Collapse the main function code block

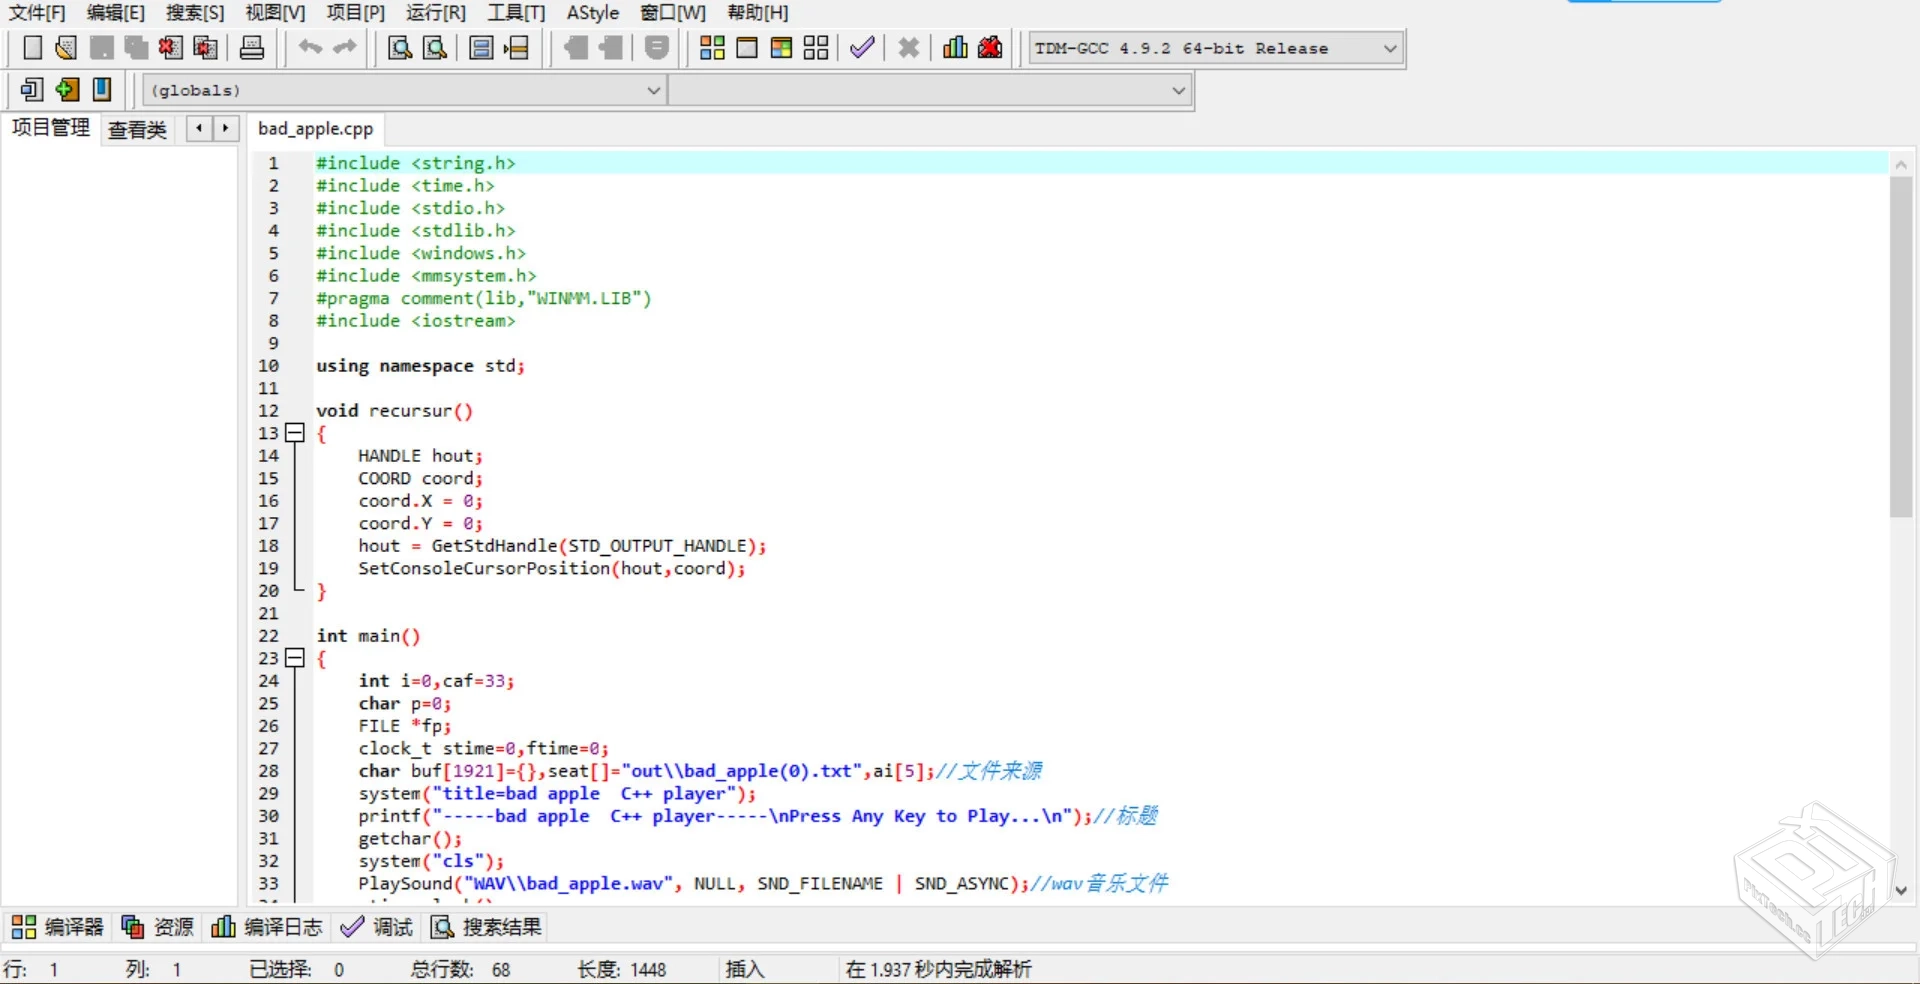point(294,658)
